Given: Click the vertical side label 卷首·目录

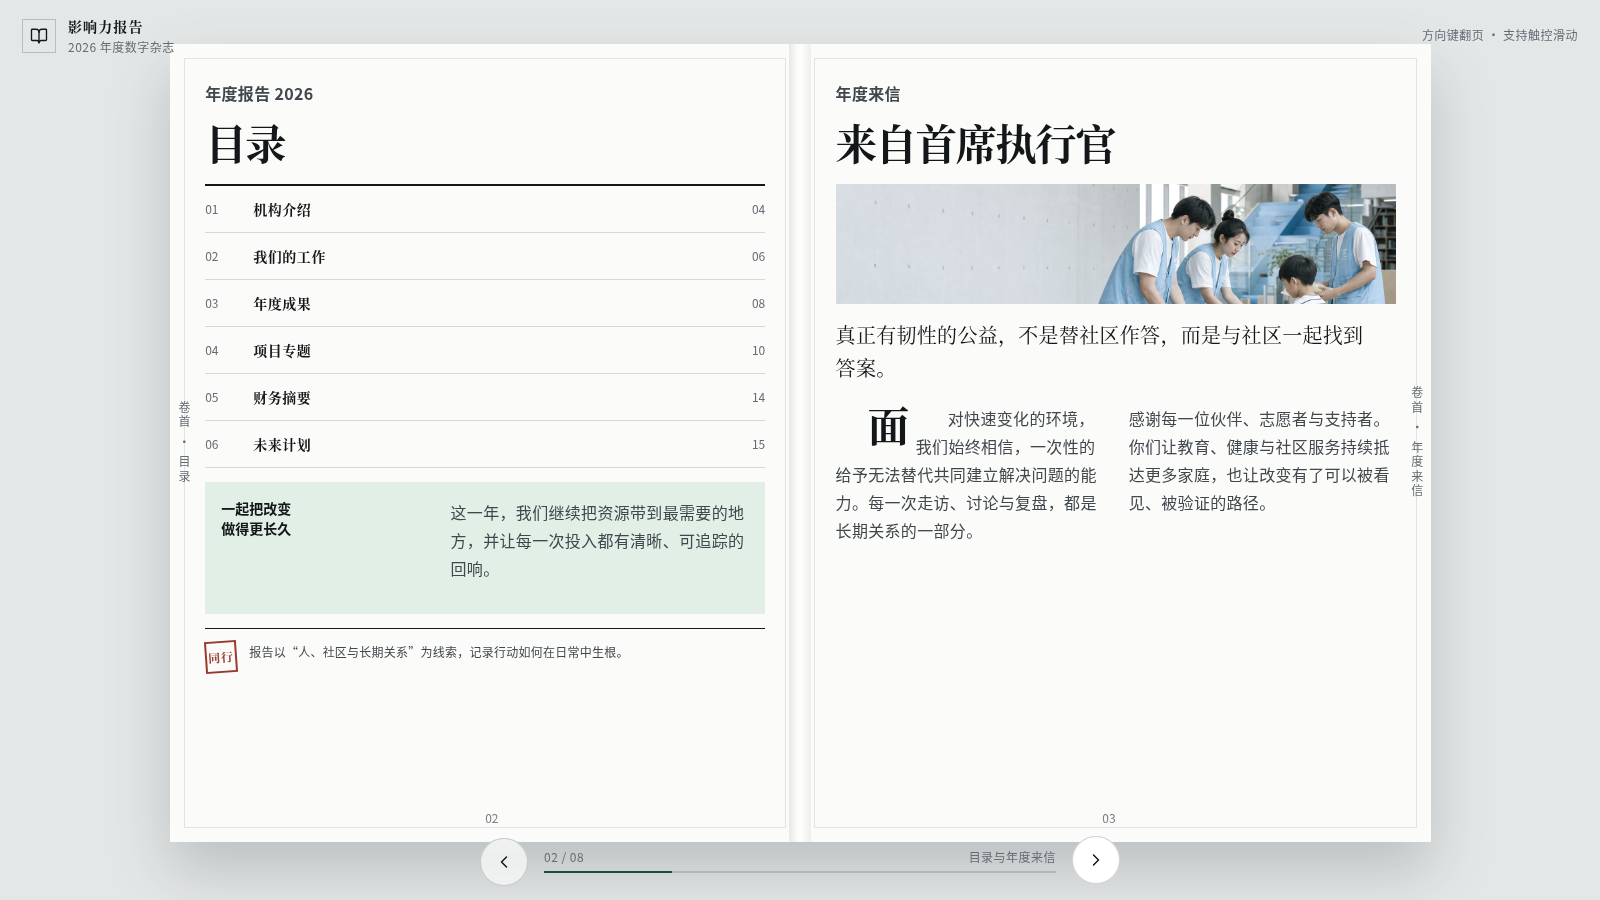Looking at the screenshot, I should (x=184, y=442).
